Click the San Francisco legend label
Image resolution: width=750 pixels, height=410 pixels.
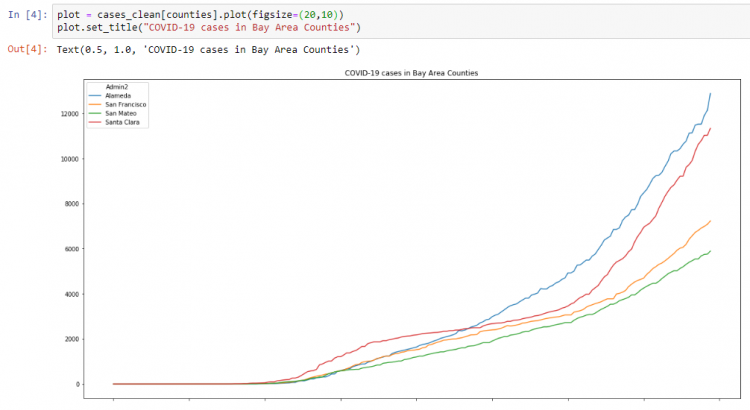[124, 103]
